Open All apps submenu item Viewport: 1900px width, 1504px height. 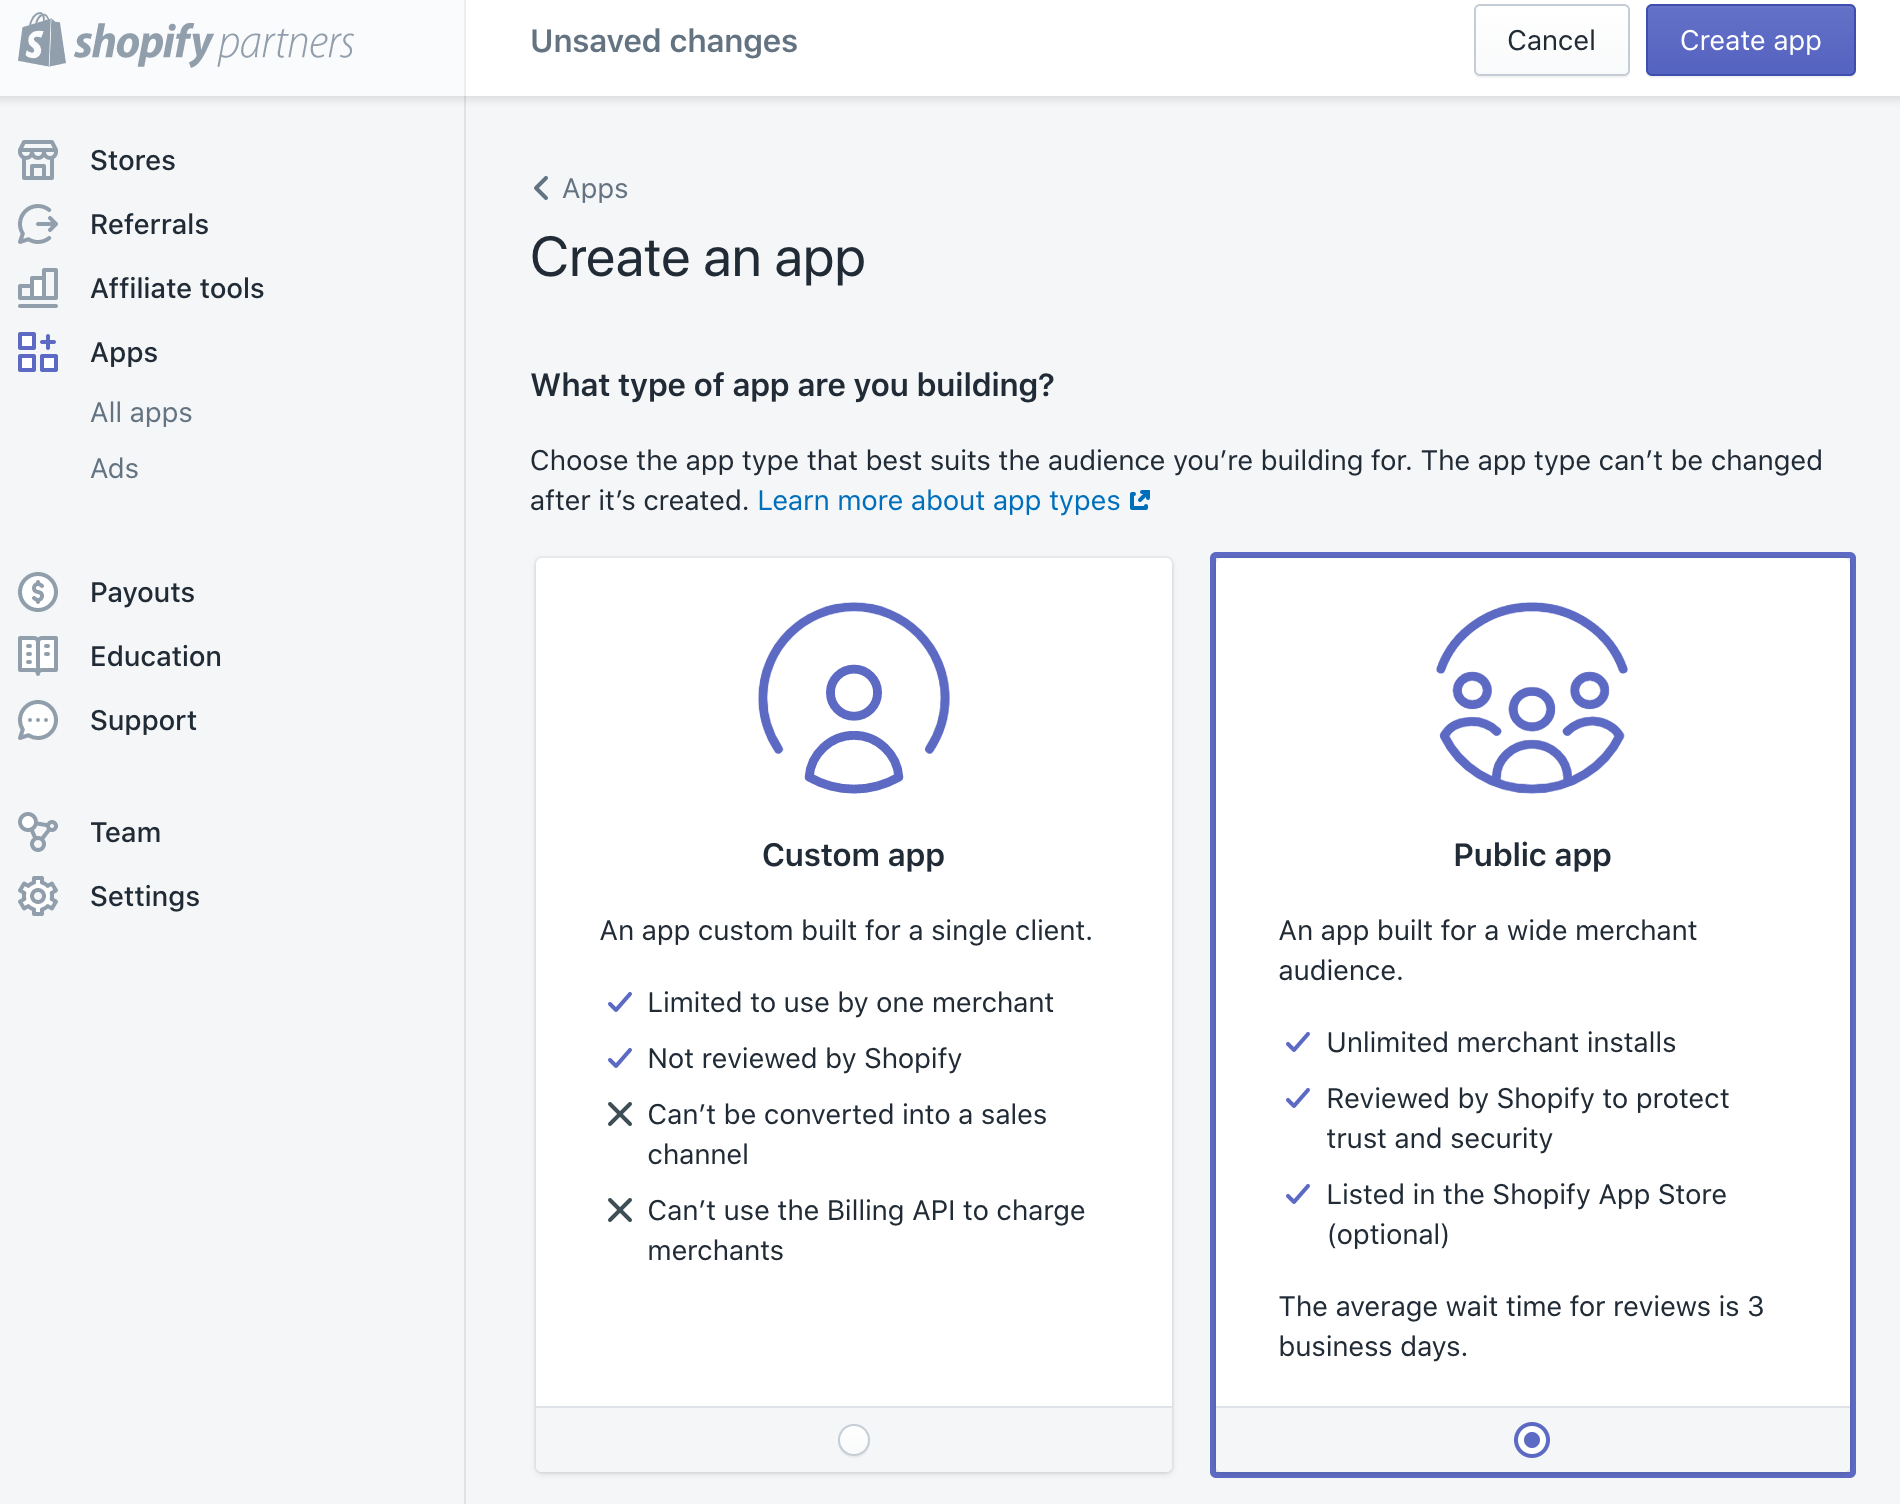141,412
